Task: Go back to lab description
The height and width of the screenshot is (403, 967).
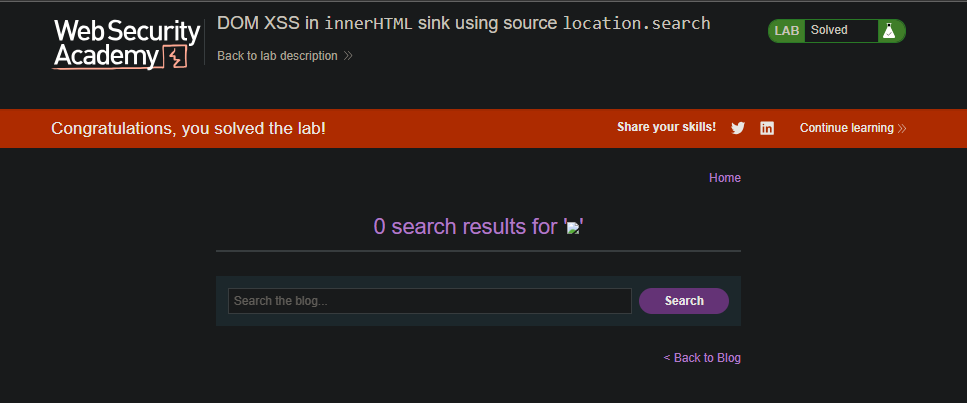Action: [x=278, y=56]
